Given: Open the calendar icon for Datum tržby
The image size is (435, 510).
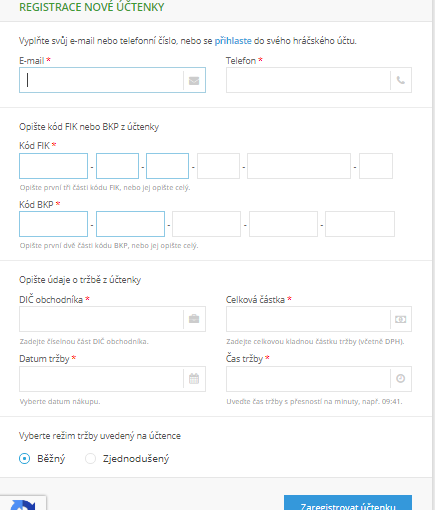Looking at the screenshot, I should click(x=194, y=379).
